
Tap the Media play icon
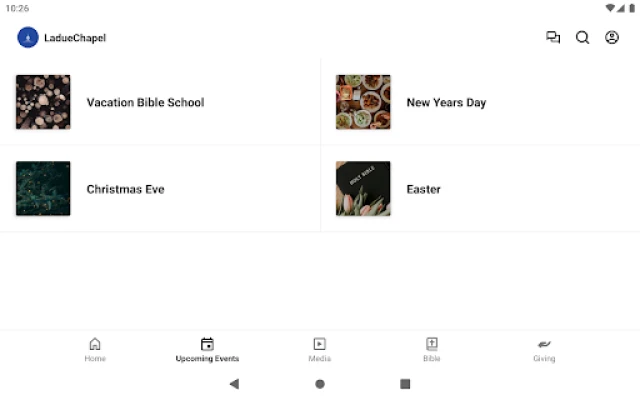pos(319,344)
